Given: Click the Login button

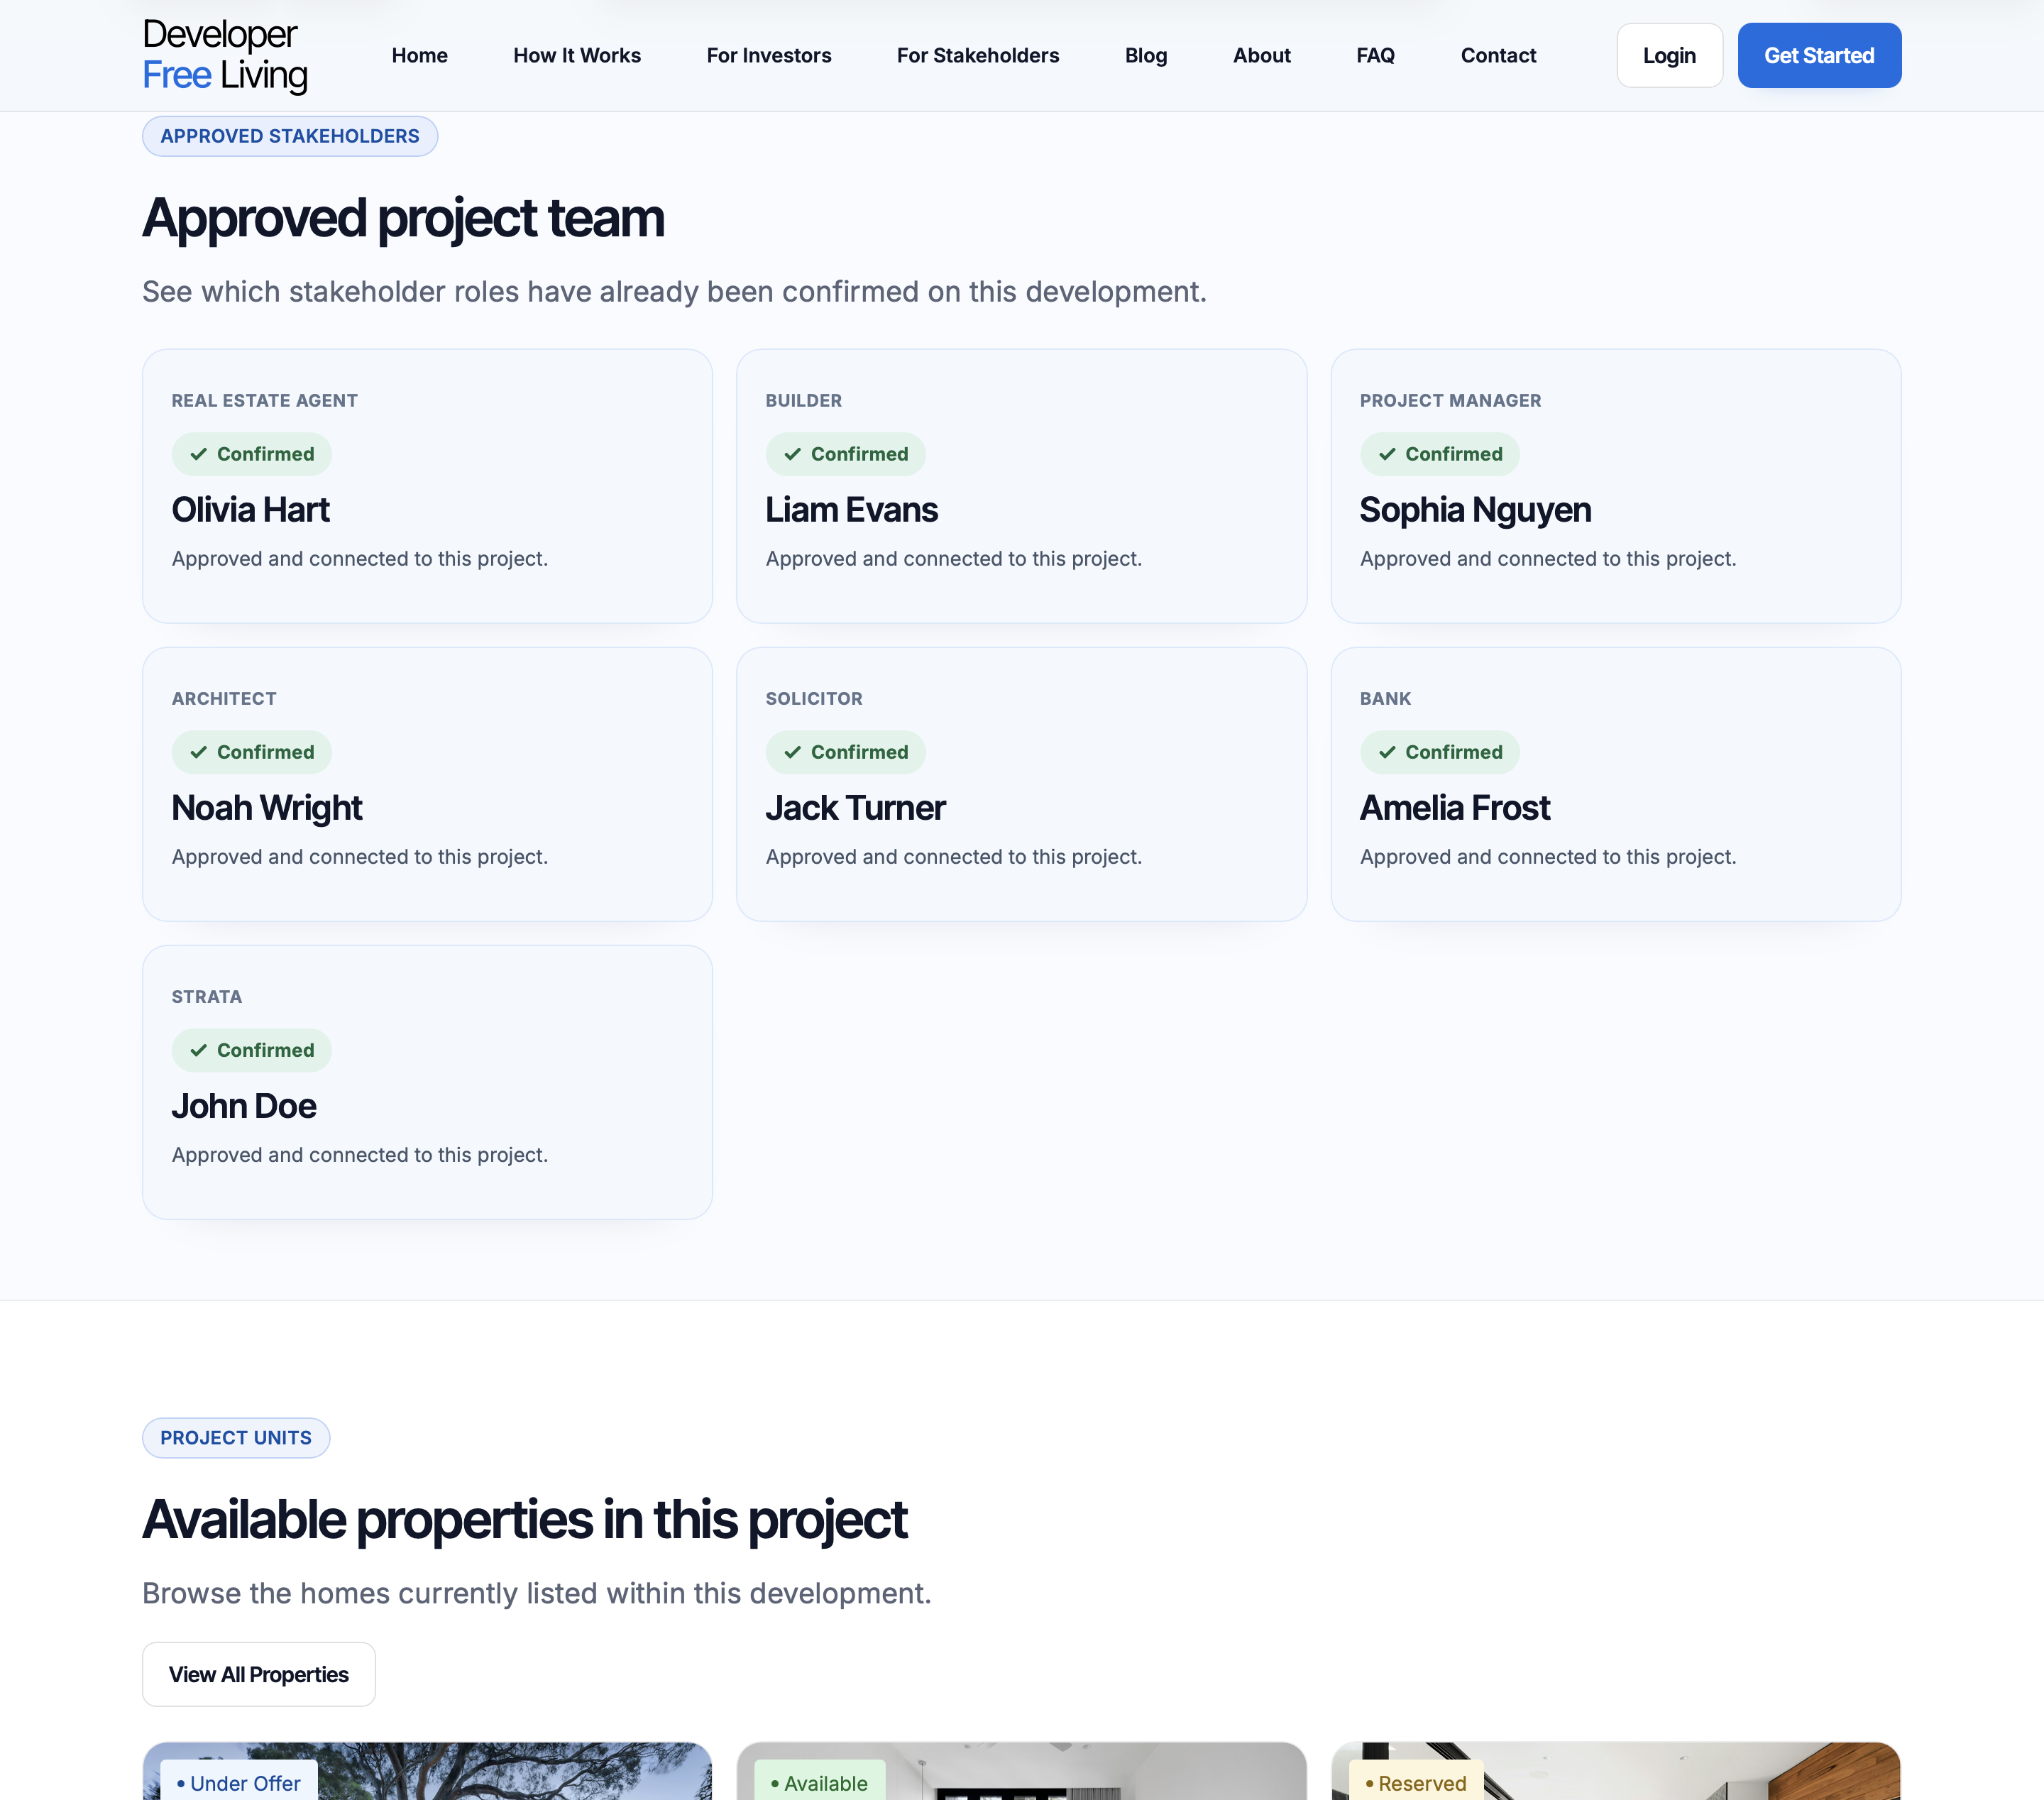Looking at the screenshot, I should tap(1669, 55).
